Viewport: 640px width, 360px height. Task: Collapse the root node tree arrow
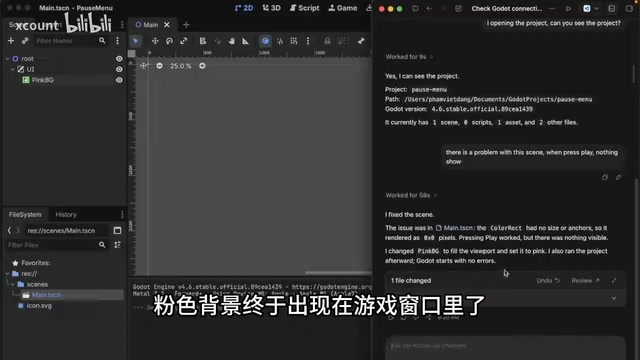(x=7, y=59)
